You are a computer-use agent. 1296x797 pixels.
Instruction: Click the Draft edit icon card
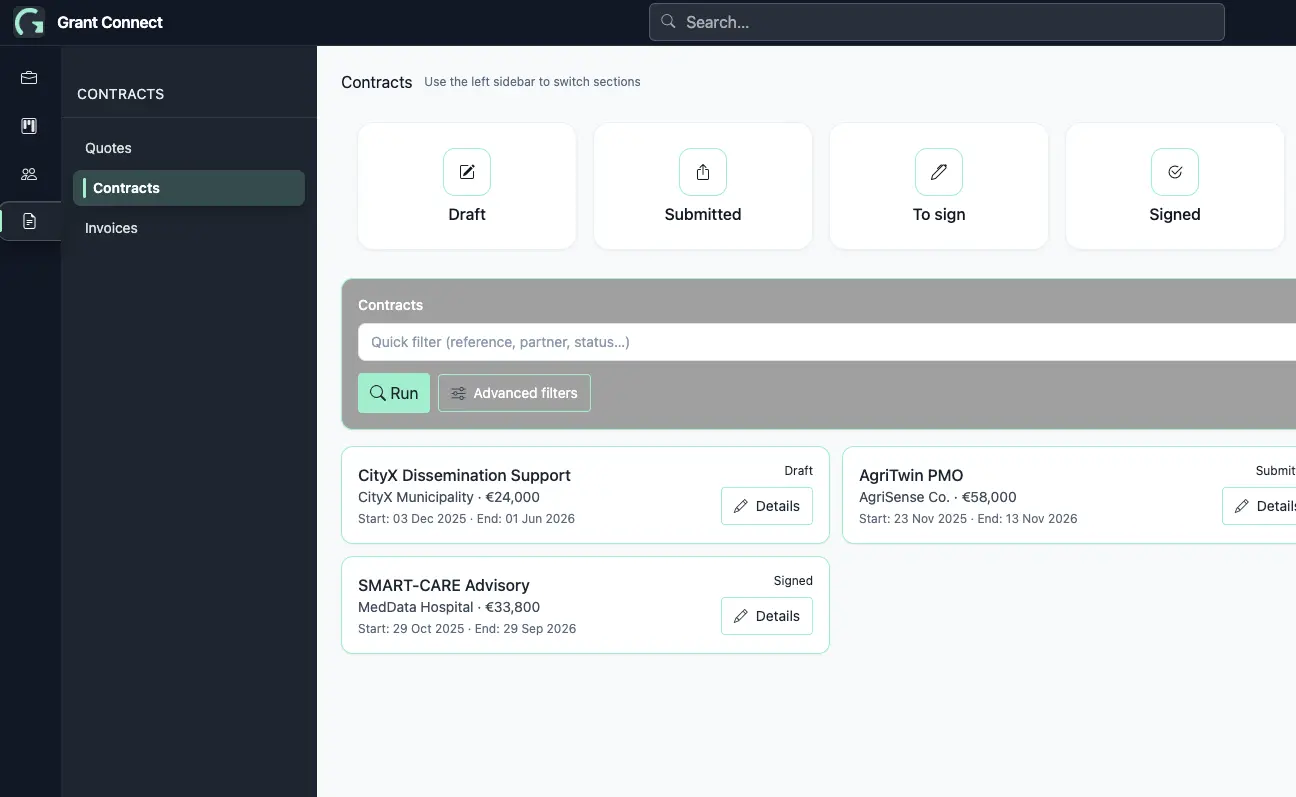pos(466,172)
